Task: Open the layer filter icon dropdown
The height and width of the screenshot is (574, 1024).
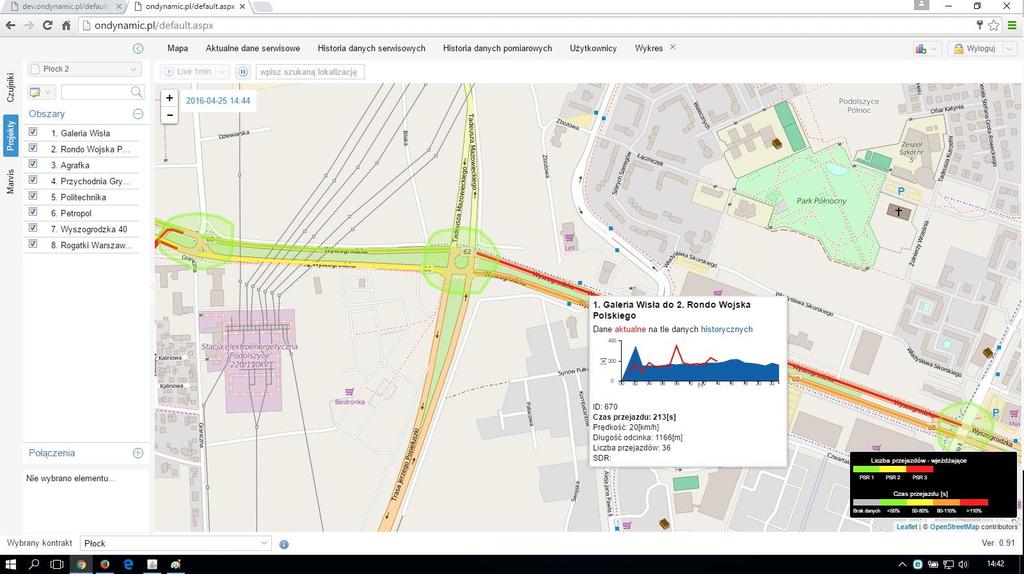Action: (40, 92)
